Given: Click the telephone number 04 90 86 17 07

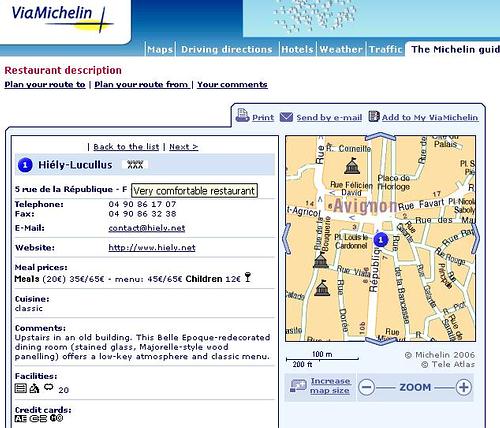Looking at the screenshot, I should [x=142, y=204].
